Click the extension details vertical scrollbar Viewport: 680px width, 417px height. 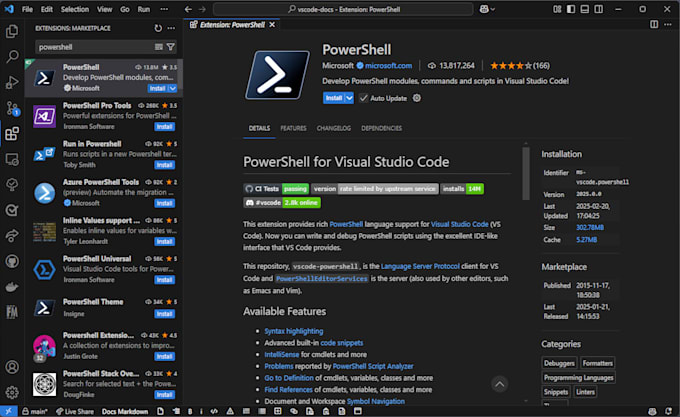click(x=526, y=173)
